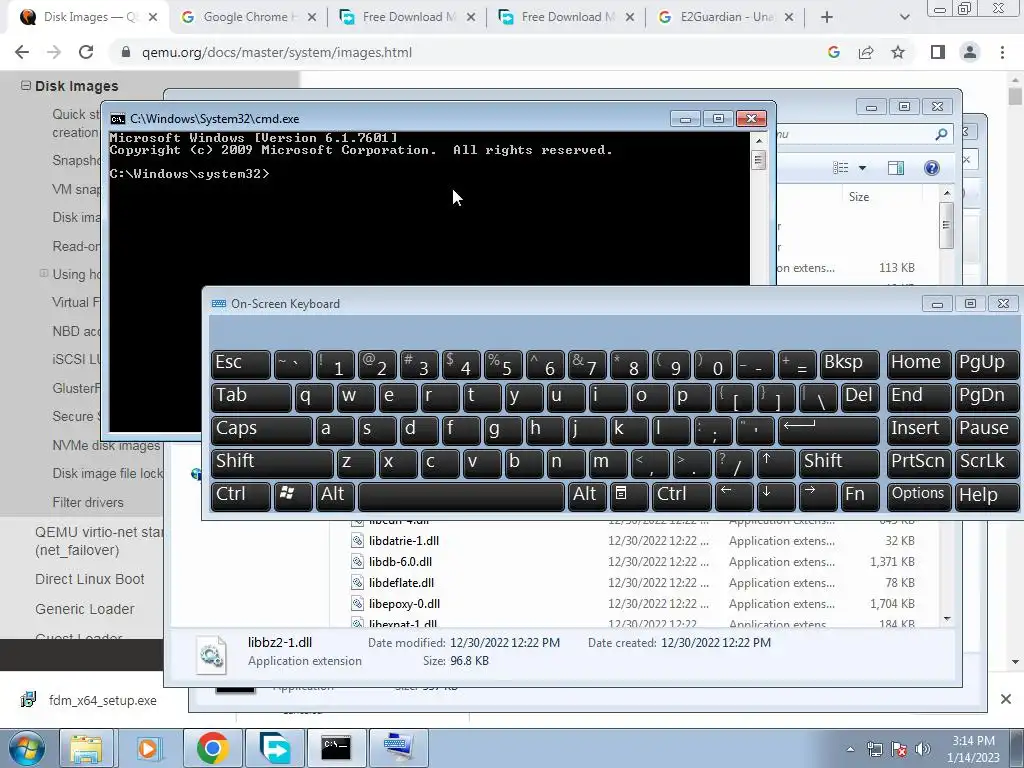Screen dimensions: 1024x768
Task: Select the libepoxy-0.dll file
Action: click(404, 603)
